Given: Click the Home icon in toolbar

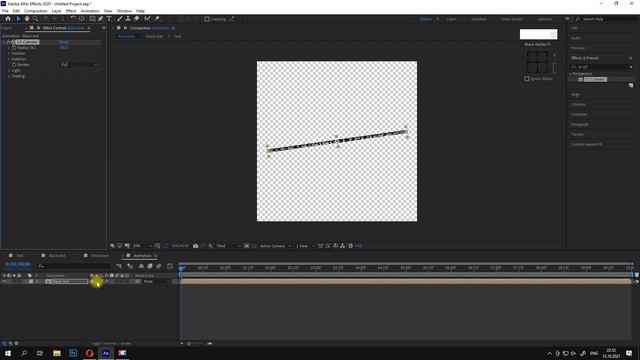Looking at the screenshot, I should (x=8, y=19).
